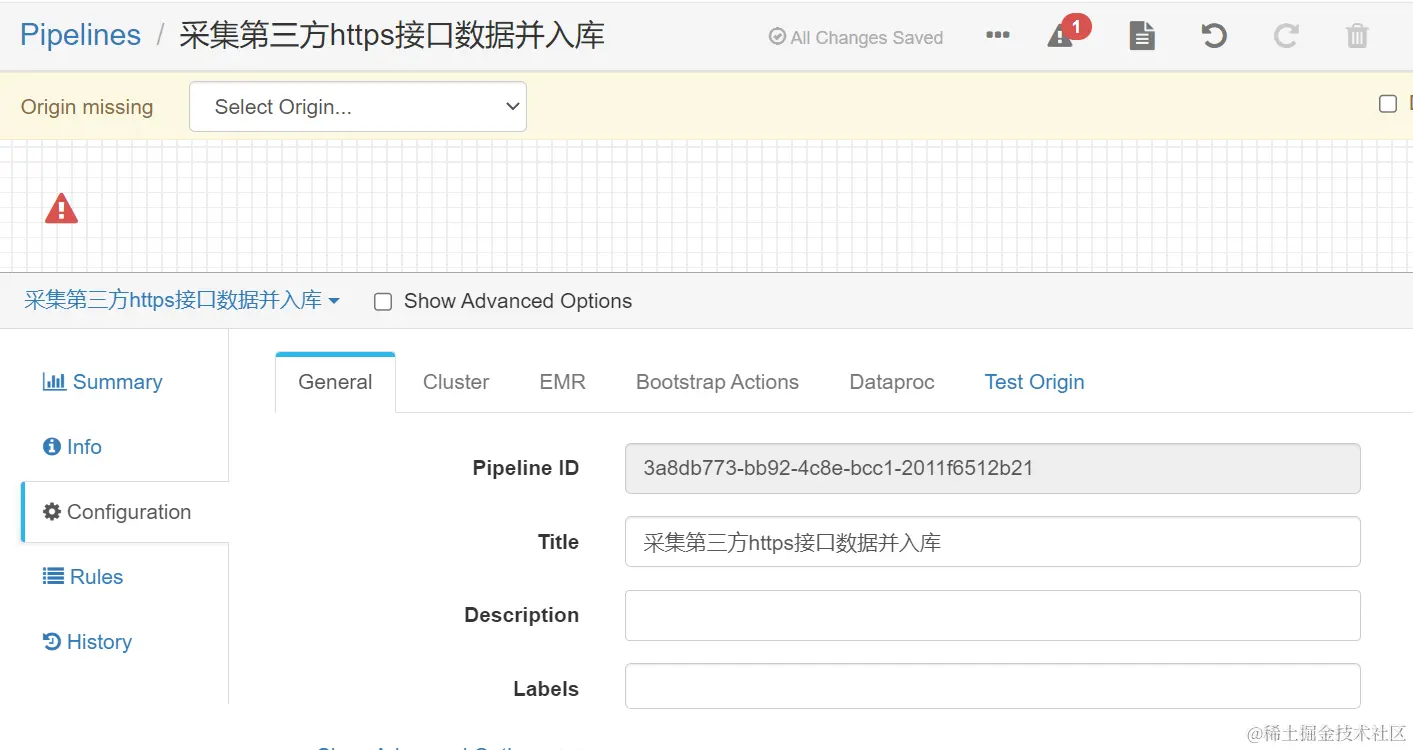
Task: Open the History sidebar section
Action: (x=87, y=642)
